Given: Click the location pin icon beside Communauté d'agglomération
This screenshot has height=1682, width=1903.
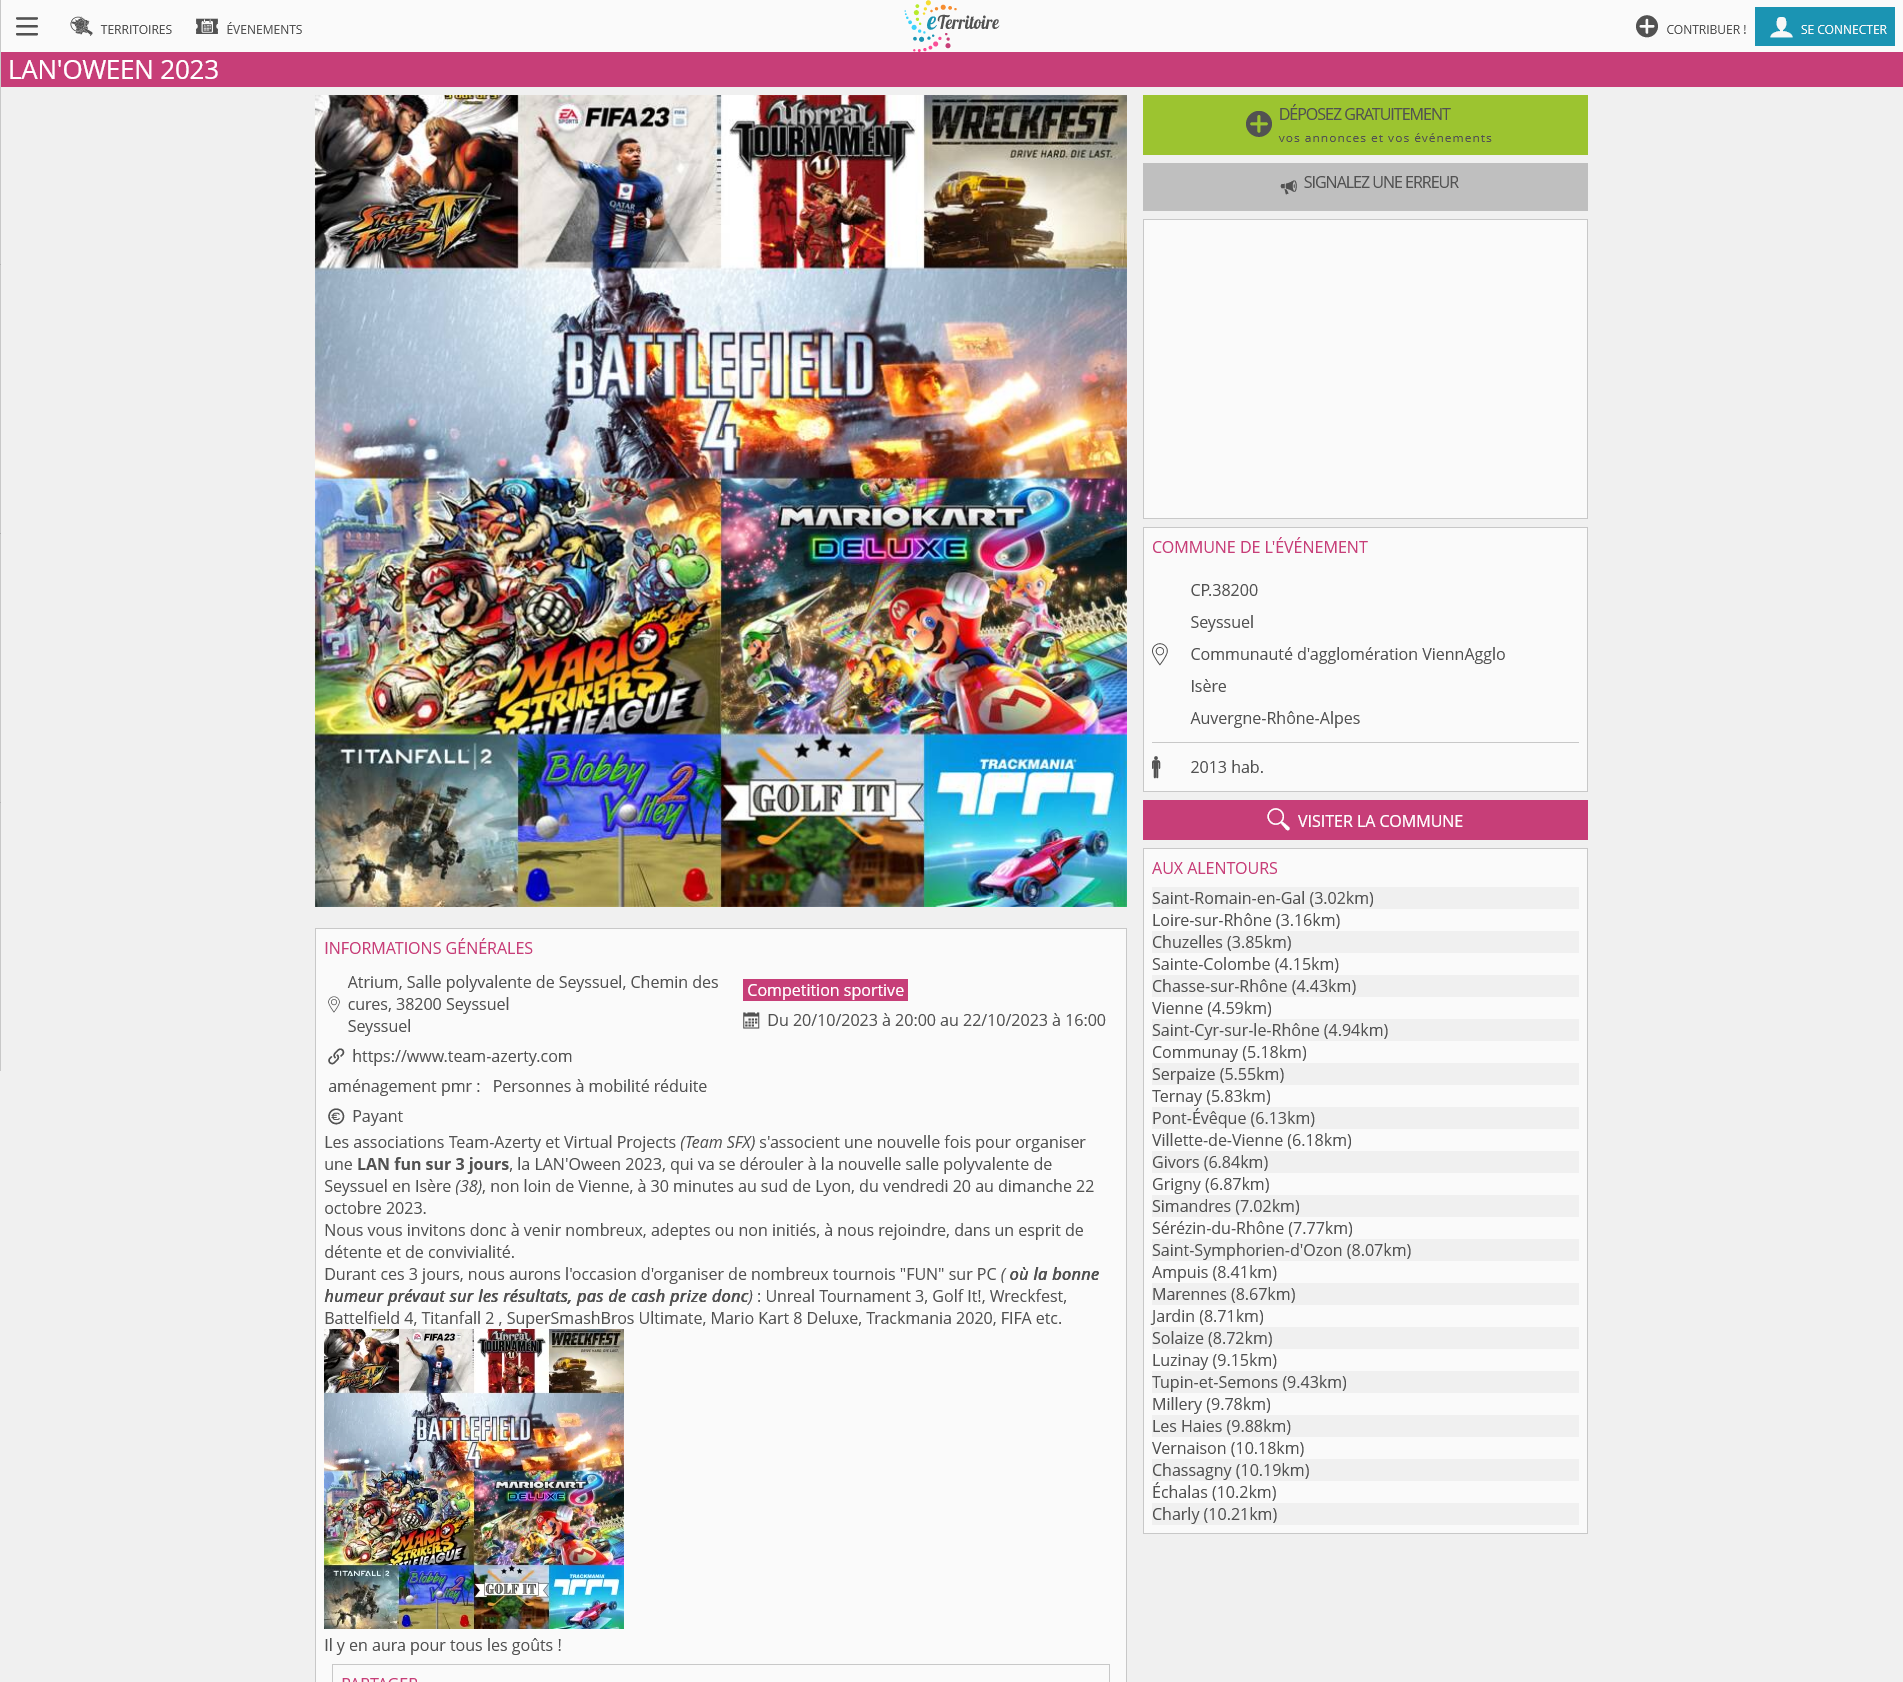Looking at the screenshot, I should click(x=1160, y=654).
